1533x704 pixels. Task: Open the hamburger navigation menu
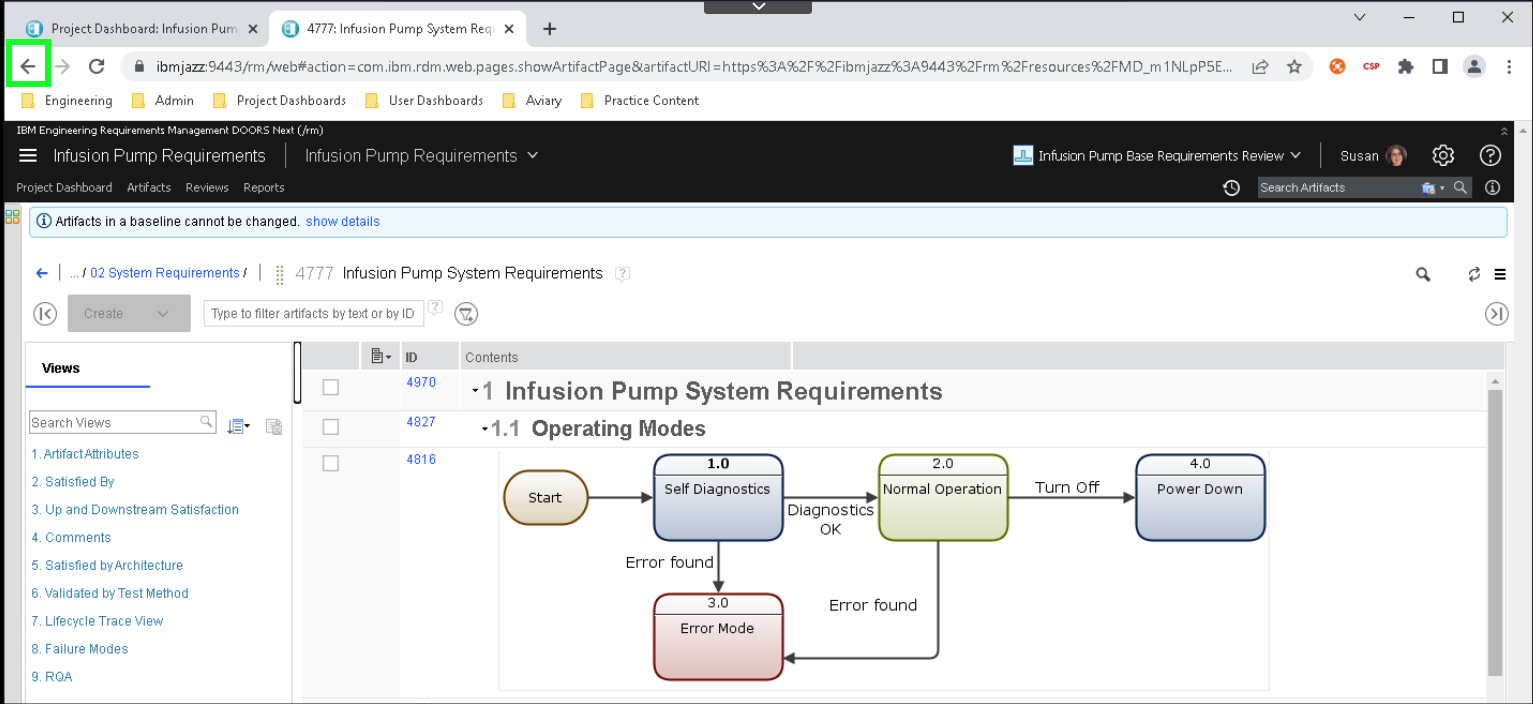point(28,156)
